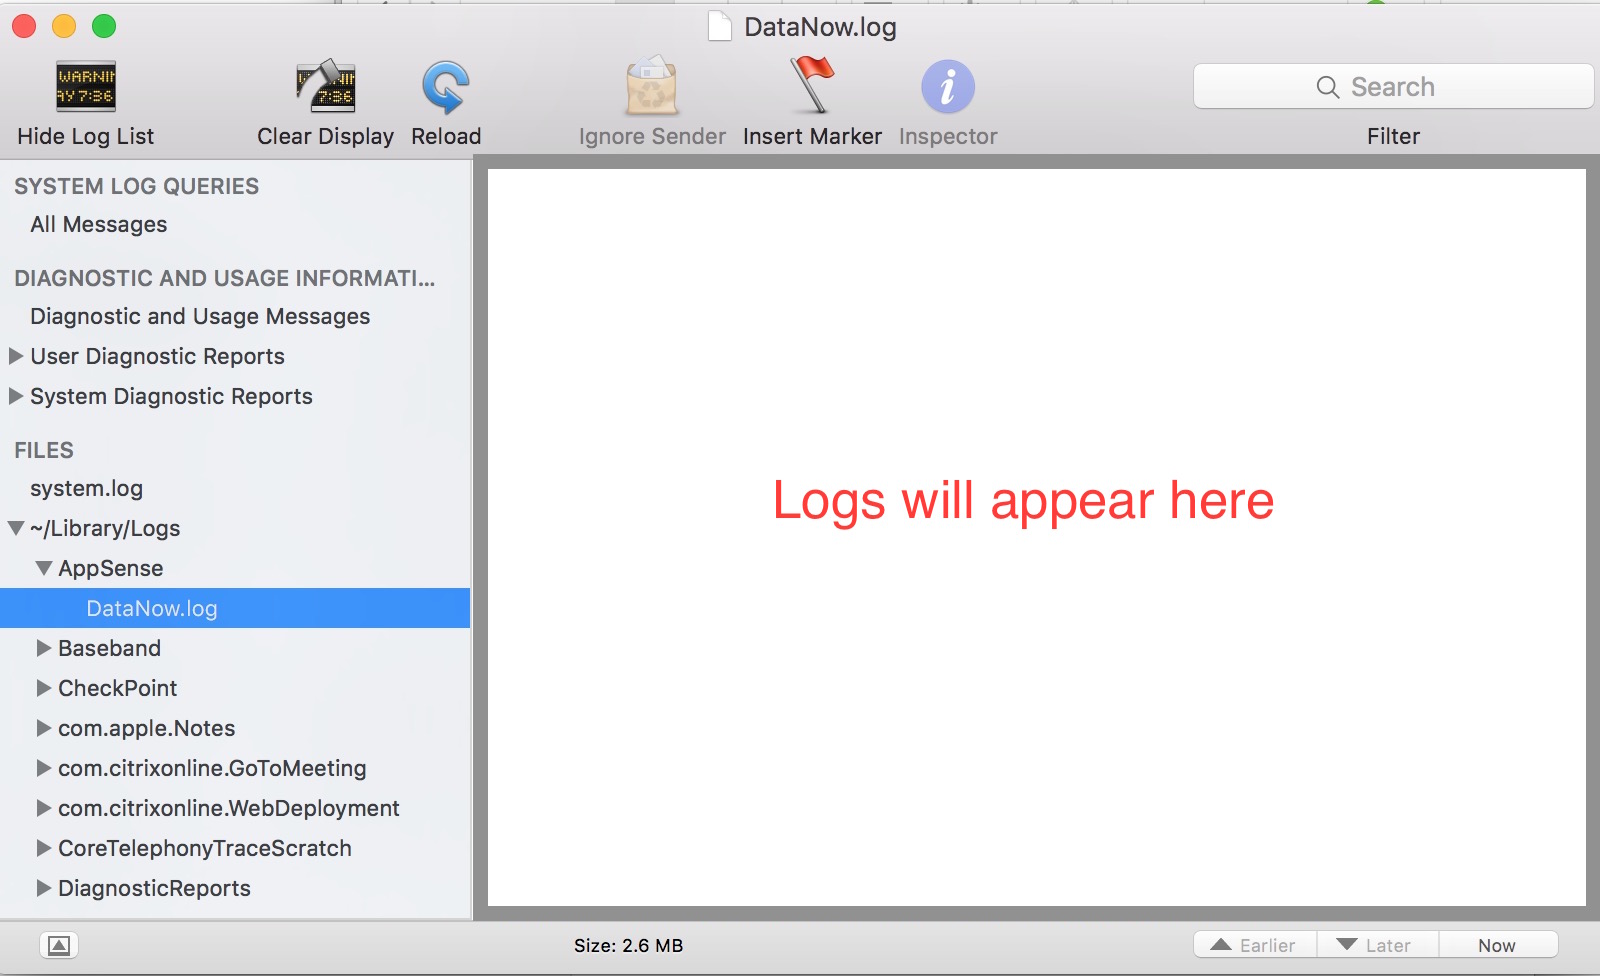This screenshot has height=976, width=1600.
Task: Click the Hide Log List toolbar icon
Action: pos(85,87)
